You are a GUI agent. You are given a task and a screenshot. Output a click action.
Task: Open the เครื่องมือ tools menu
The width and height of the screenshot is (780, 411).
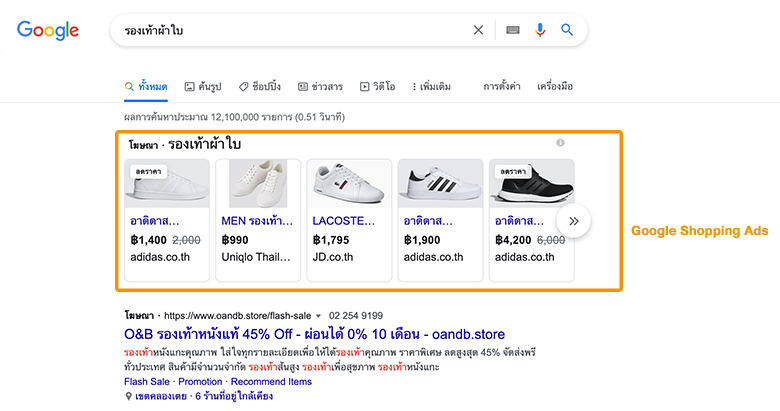click(x=555, y=87)
